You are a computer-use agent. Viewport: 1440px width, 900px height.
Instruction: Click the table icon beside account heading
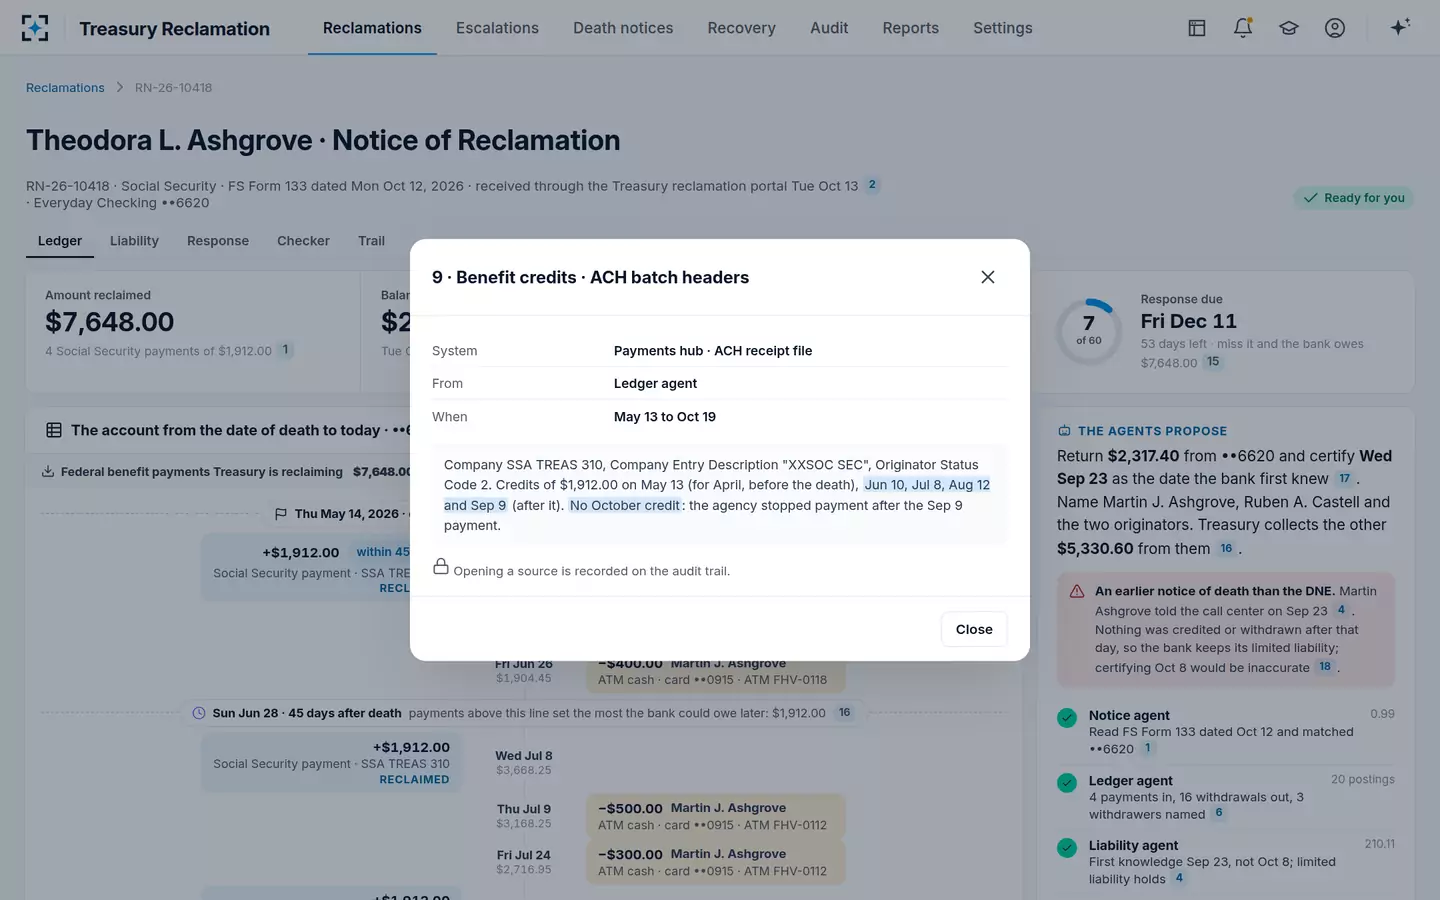tap(54, 430)
